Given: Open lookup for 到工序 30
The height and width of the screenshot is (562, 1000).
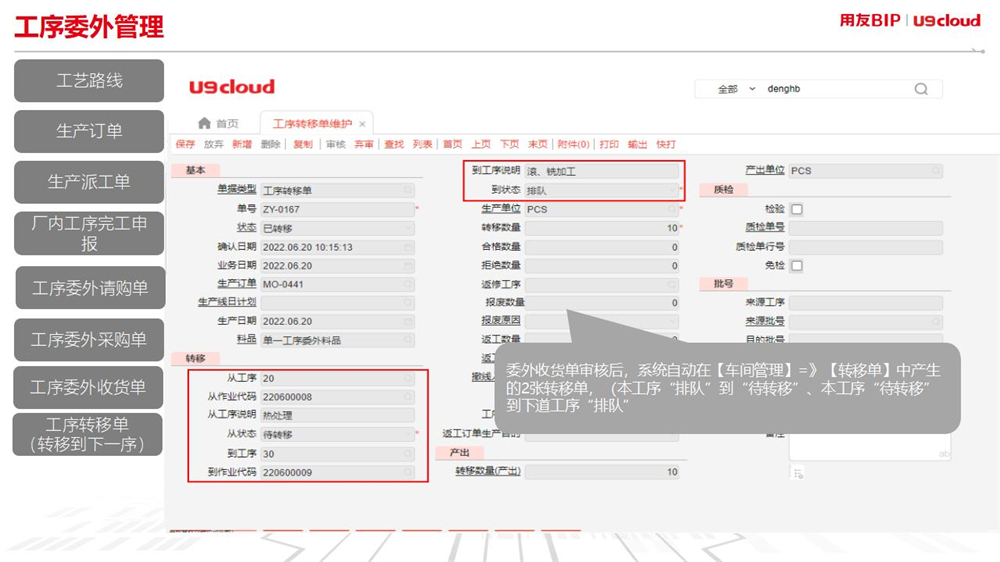Looking at the screenshot, I should pyautogui.click(x=408, y=454).
